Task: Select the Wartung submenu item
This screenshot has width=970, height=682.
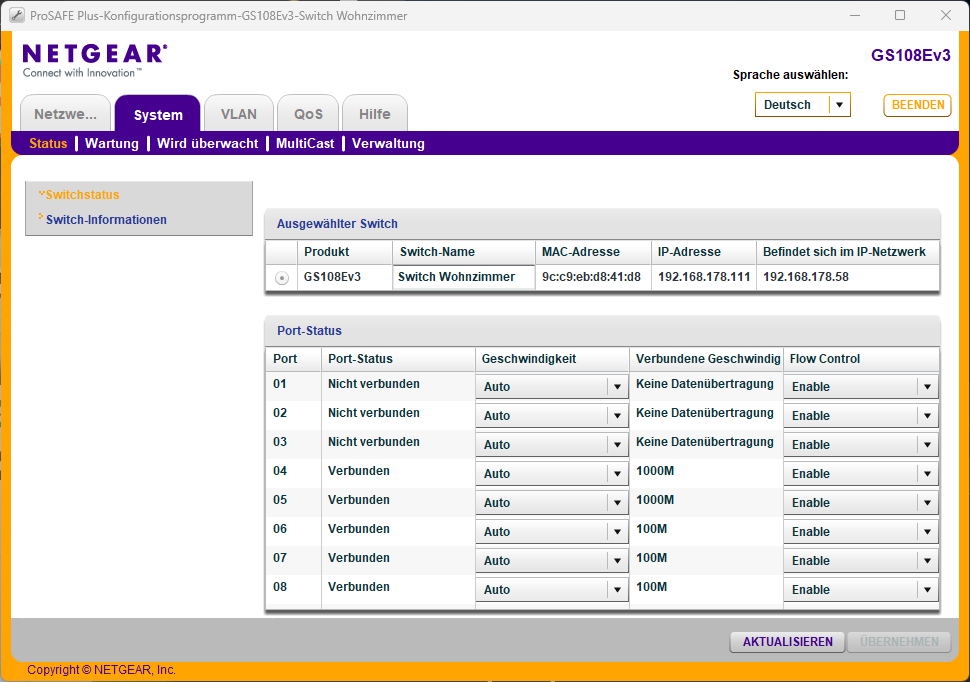Action: click(x=112, y=144)
